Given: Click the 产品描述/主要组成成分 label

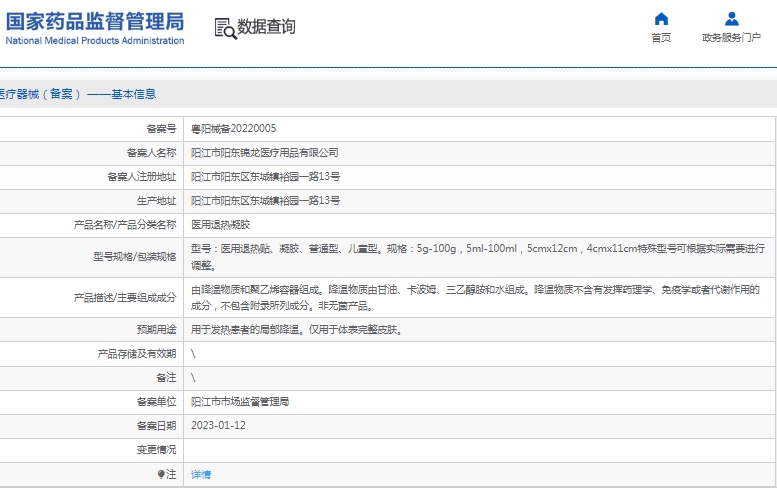Looking at the screenshot, I should point(125,298).
